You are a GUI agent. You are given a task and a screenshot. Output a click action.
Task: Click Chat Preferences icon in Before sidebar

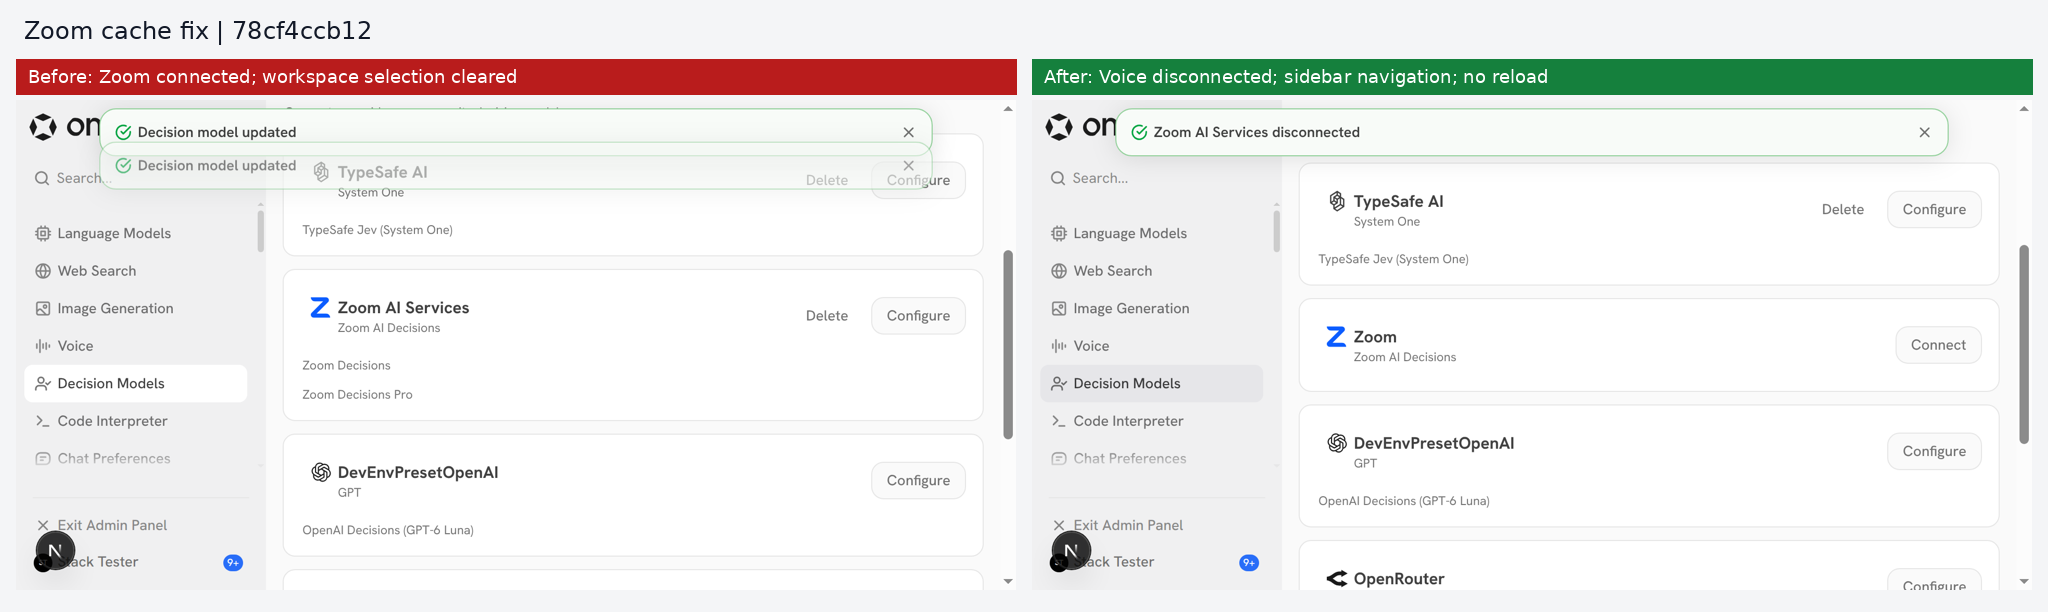[x=43, y=458]
